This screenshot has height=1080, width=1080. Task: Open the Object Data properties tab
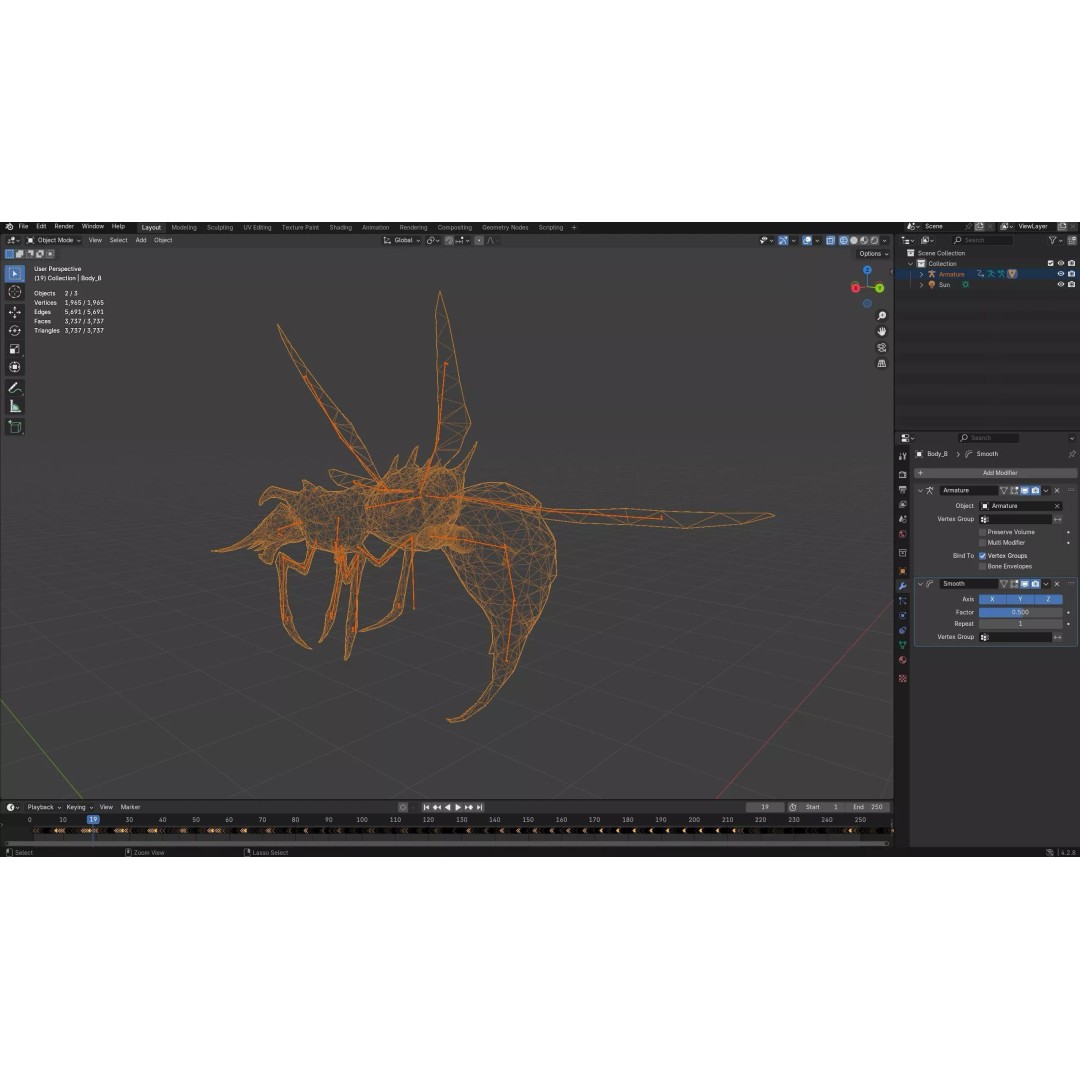[902, 645]
